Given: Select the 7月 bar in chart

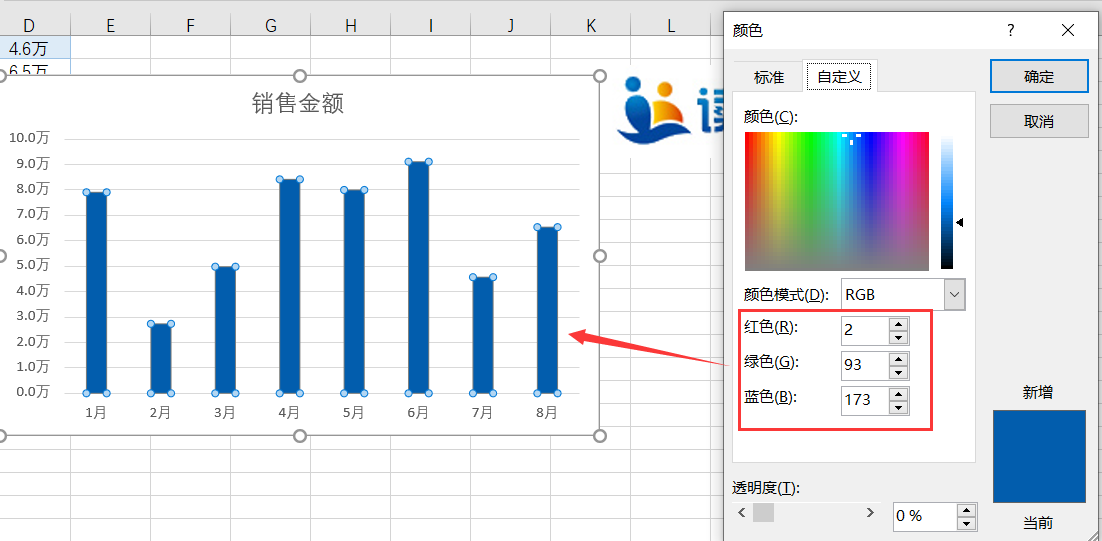Looking at the screenshot, I should 483,335.
